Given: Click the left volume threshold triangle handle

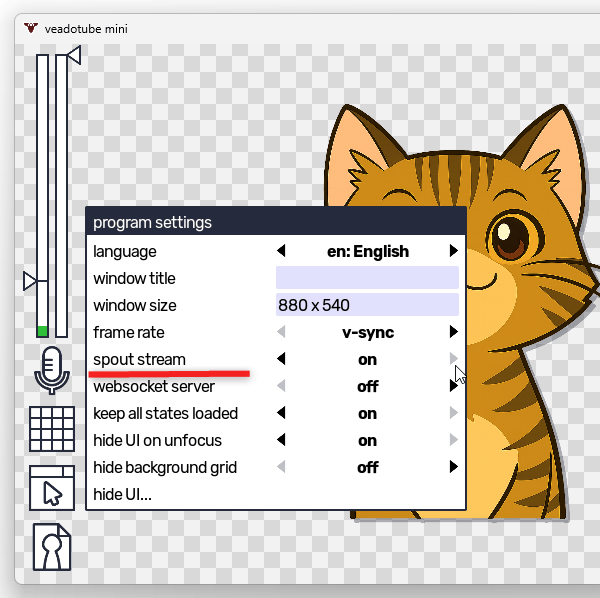Looking at the screenshot, I should tap(29, 281).
